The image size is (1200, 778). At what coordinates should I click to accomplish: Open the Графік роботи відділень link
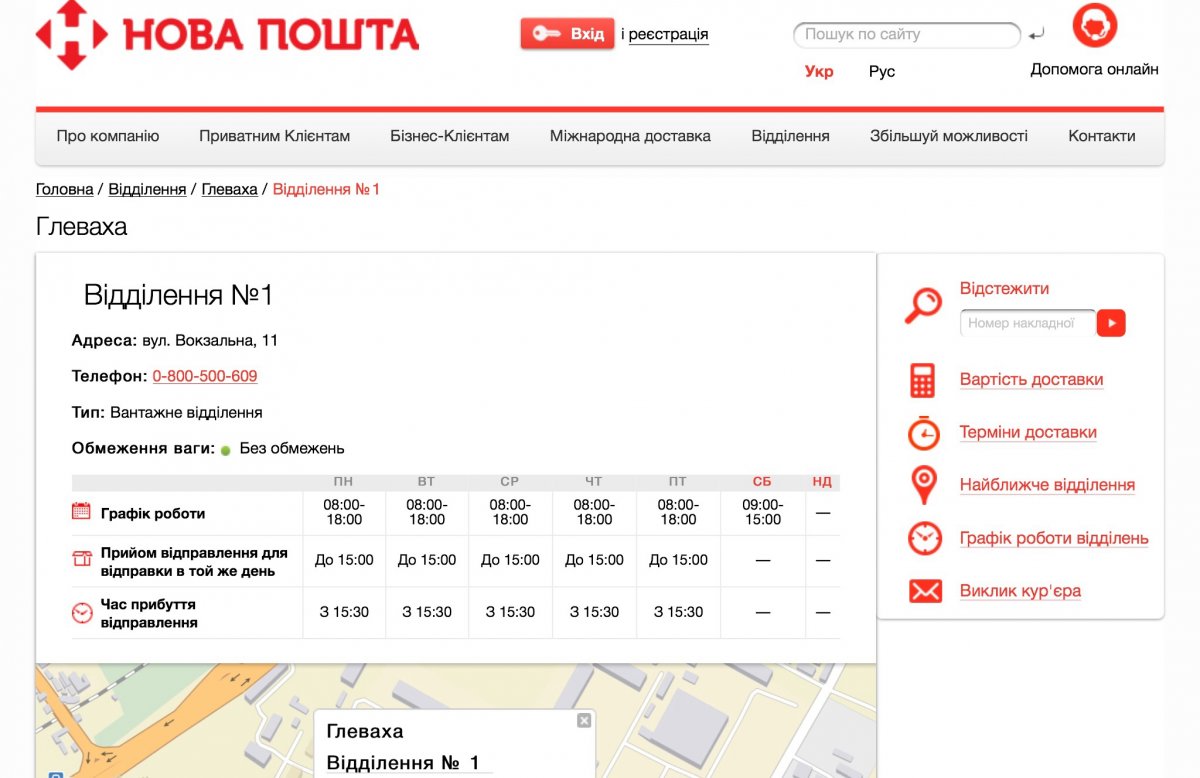pyautogui.click(x=1054, y=538)
